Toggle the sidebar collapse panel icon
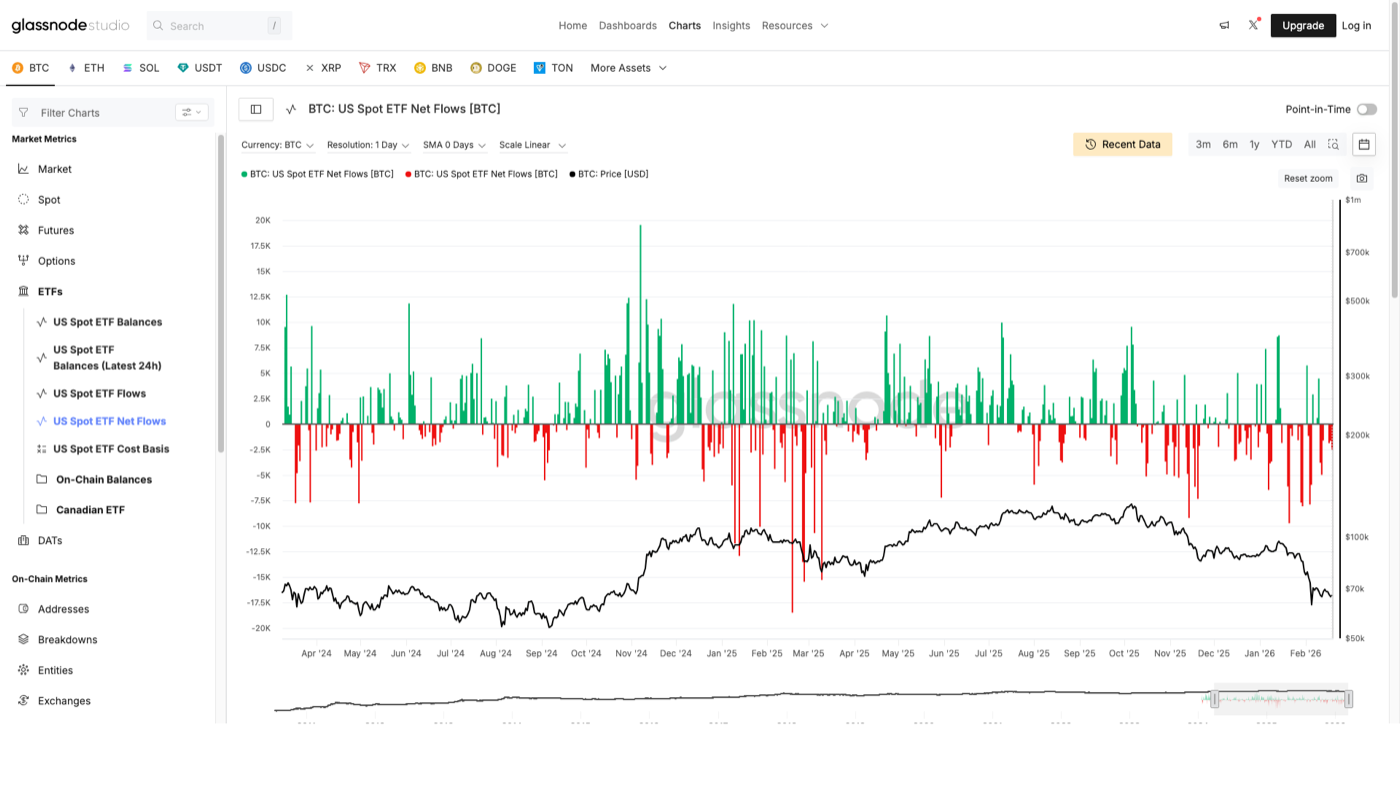This screenshot has height=787, width=1400. 255,108
